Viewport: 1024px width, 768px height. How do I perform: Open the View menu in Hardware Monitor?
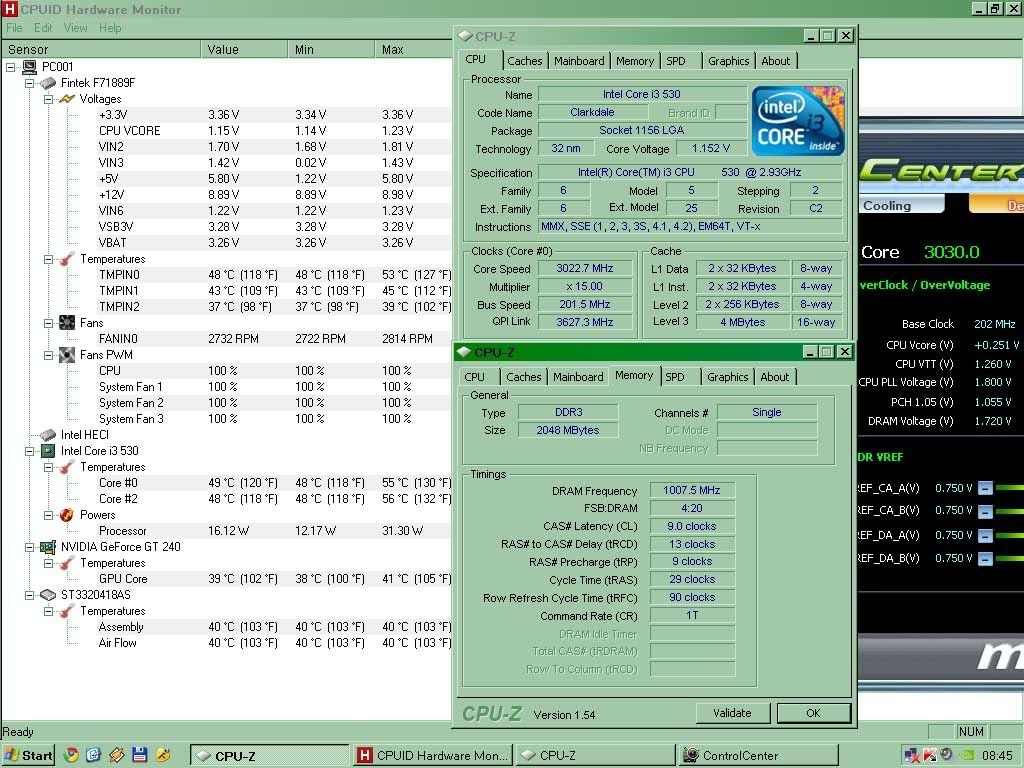pyautogui.click(x=75, y=27)
